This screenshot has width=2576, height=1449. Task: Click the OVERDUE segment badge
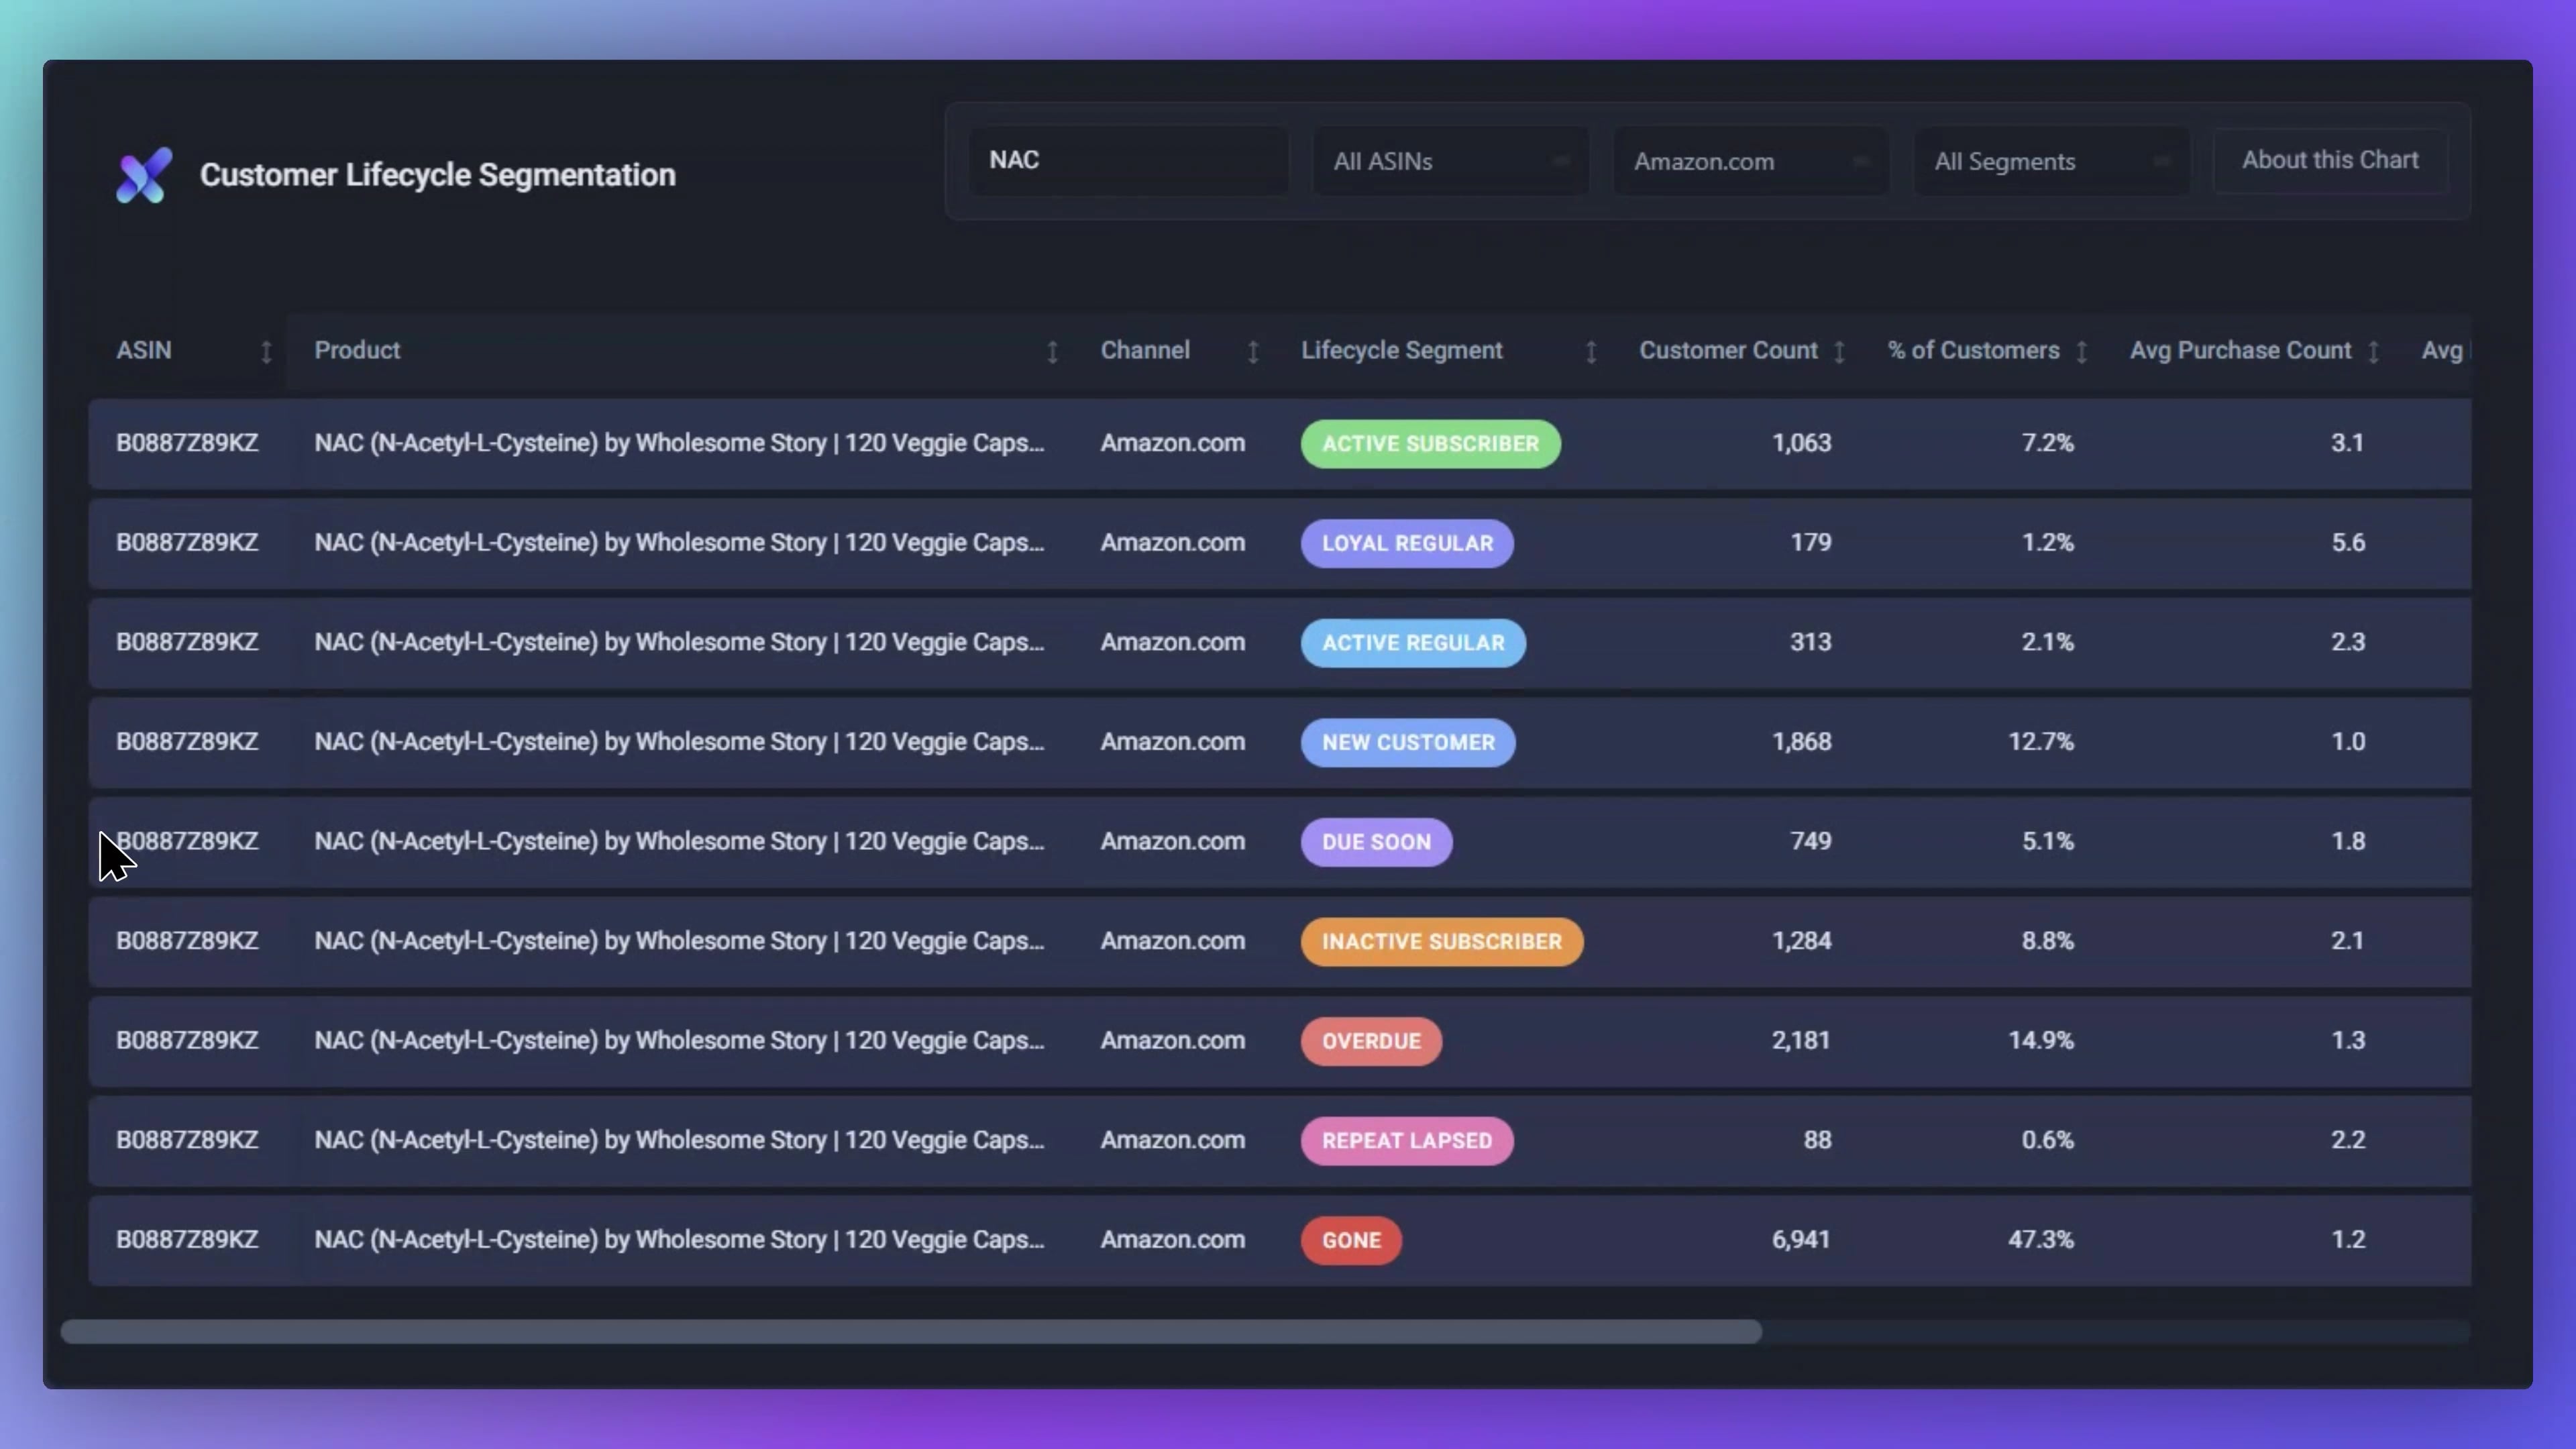click(1371, 1041)
